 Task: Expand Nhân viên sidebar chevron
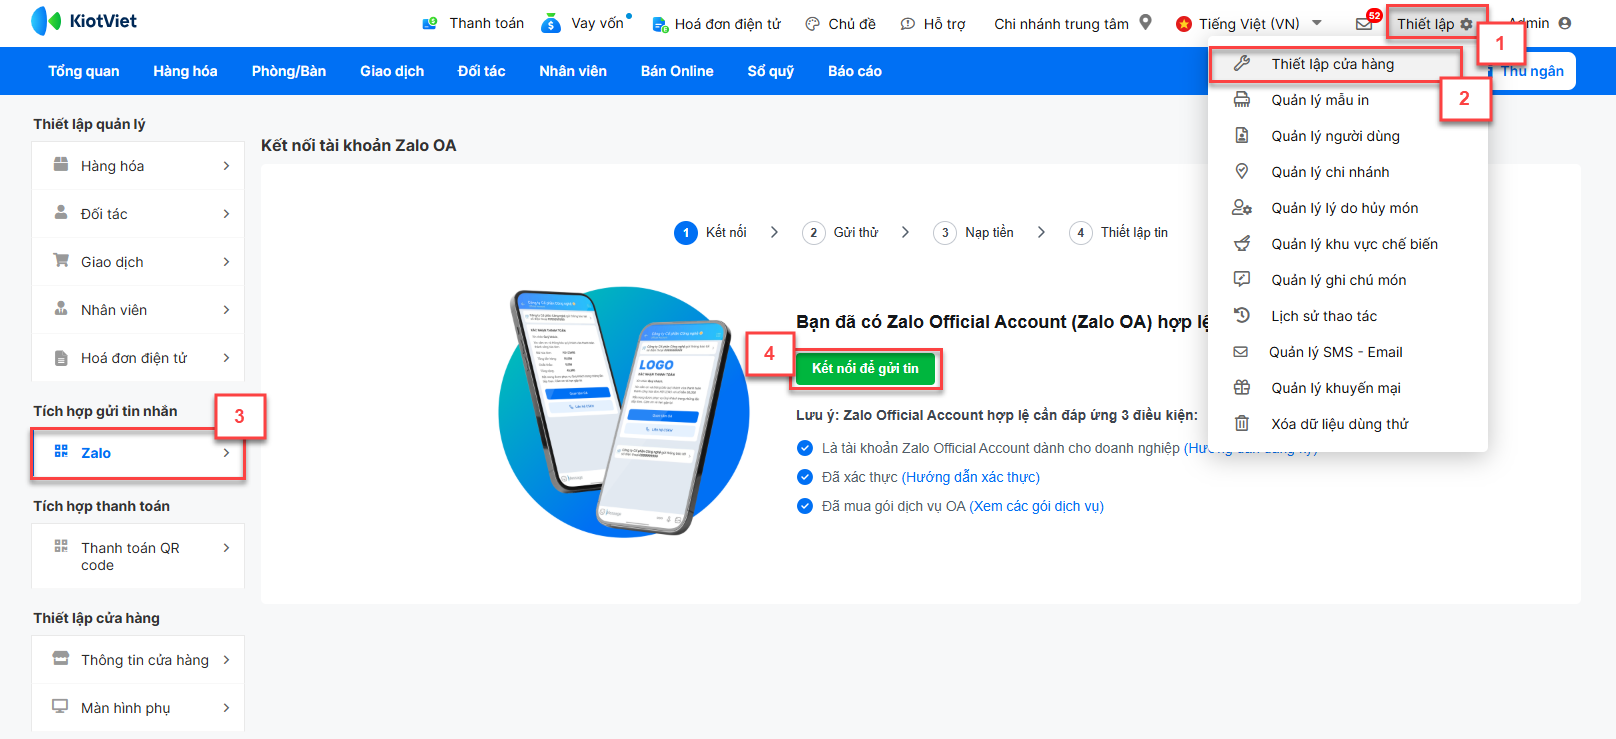tap(227, 310)
